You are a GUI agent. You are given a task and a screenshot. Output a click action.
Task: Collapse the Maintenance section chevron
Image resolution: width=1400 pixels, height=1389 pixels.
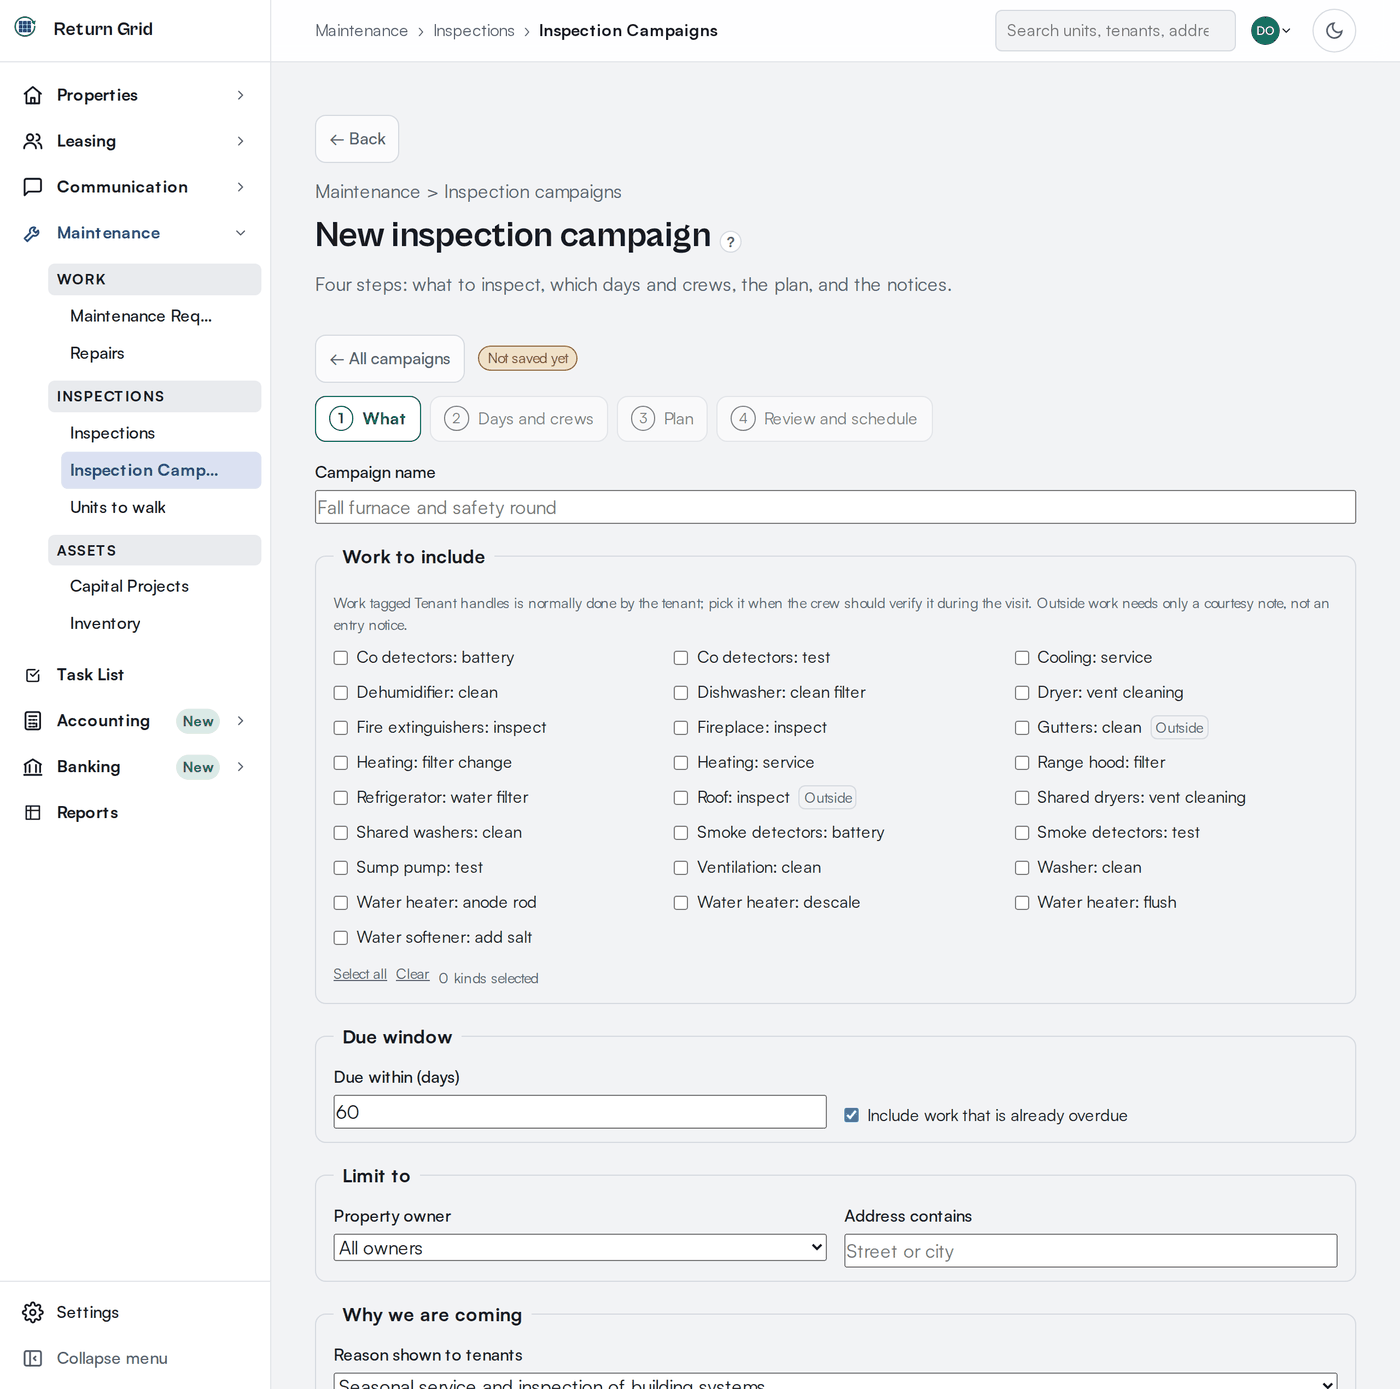tap(240, 233)
